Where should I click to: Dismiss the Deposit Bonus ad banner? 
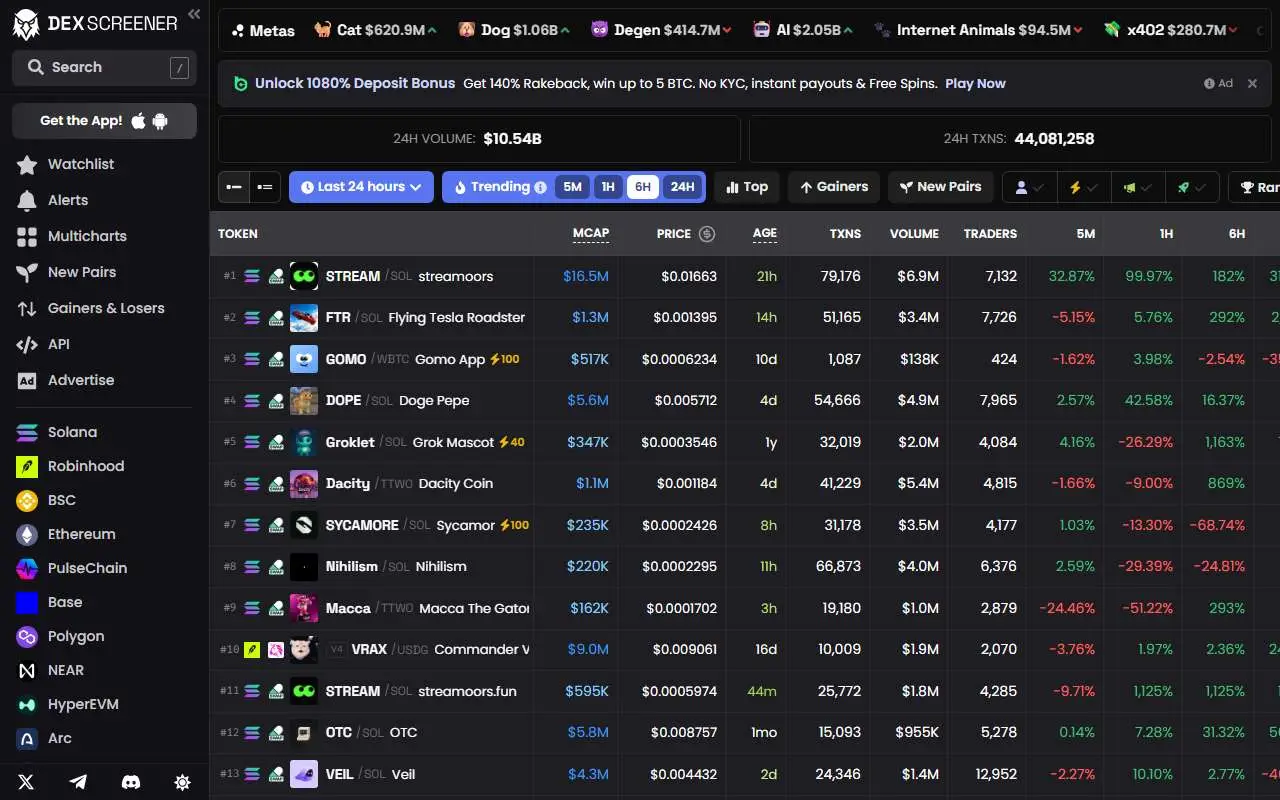(x=1252, y=84)
